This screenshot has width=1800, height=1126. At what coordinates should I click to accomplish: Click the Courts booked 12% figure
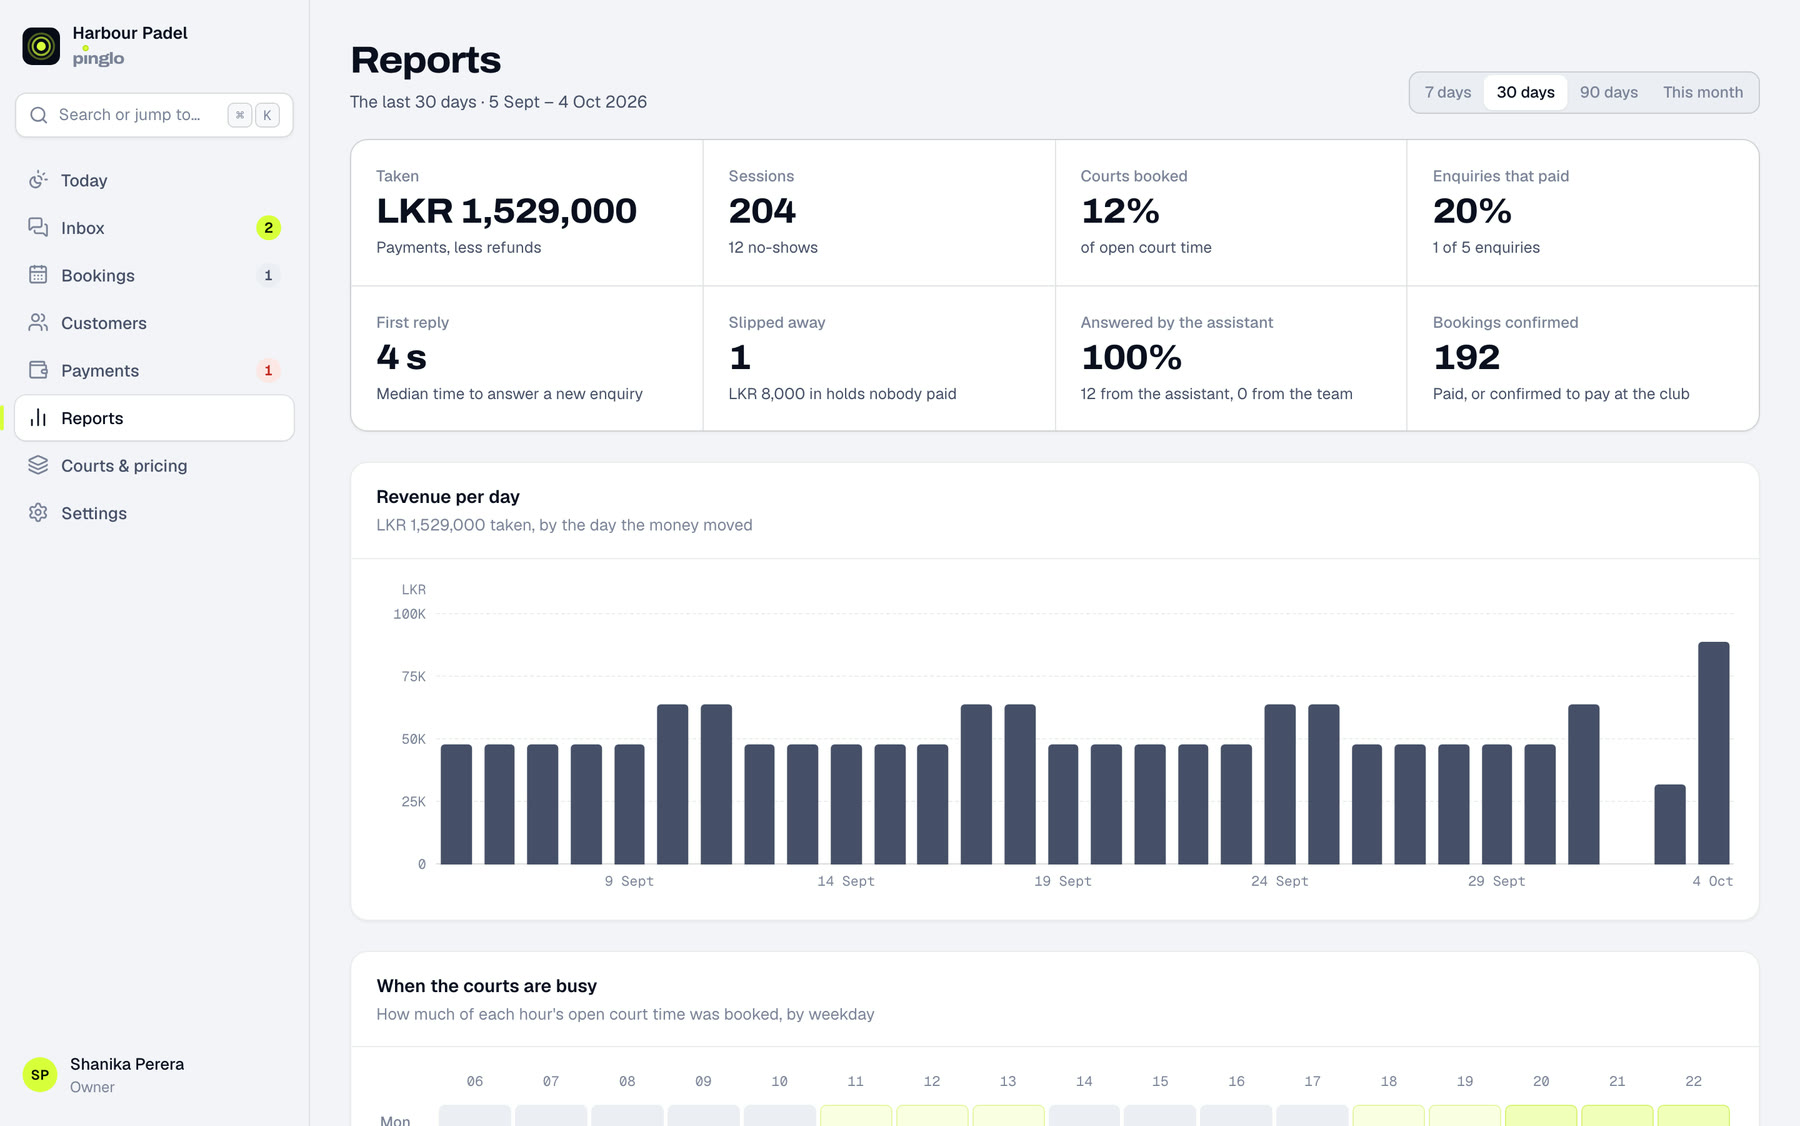1120,211
